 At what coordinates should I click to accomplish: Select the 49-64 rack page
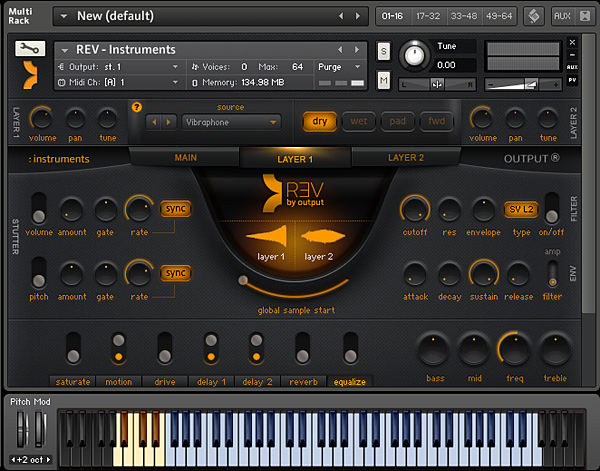coord(499,16)
